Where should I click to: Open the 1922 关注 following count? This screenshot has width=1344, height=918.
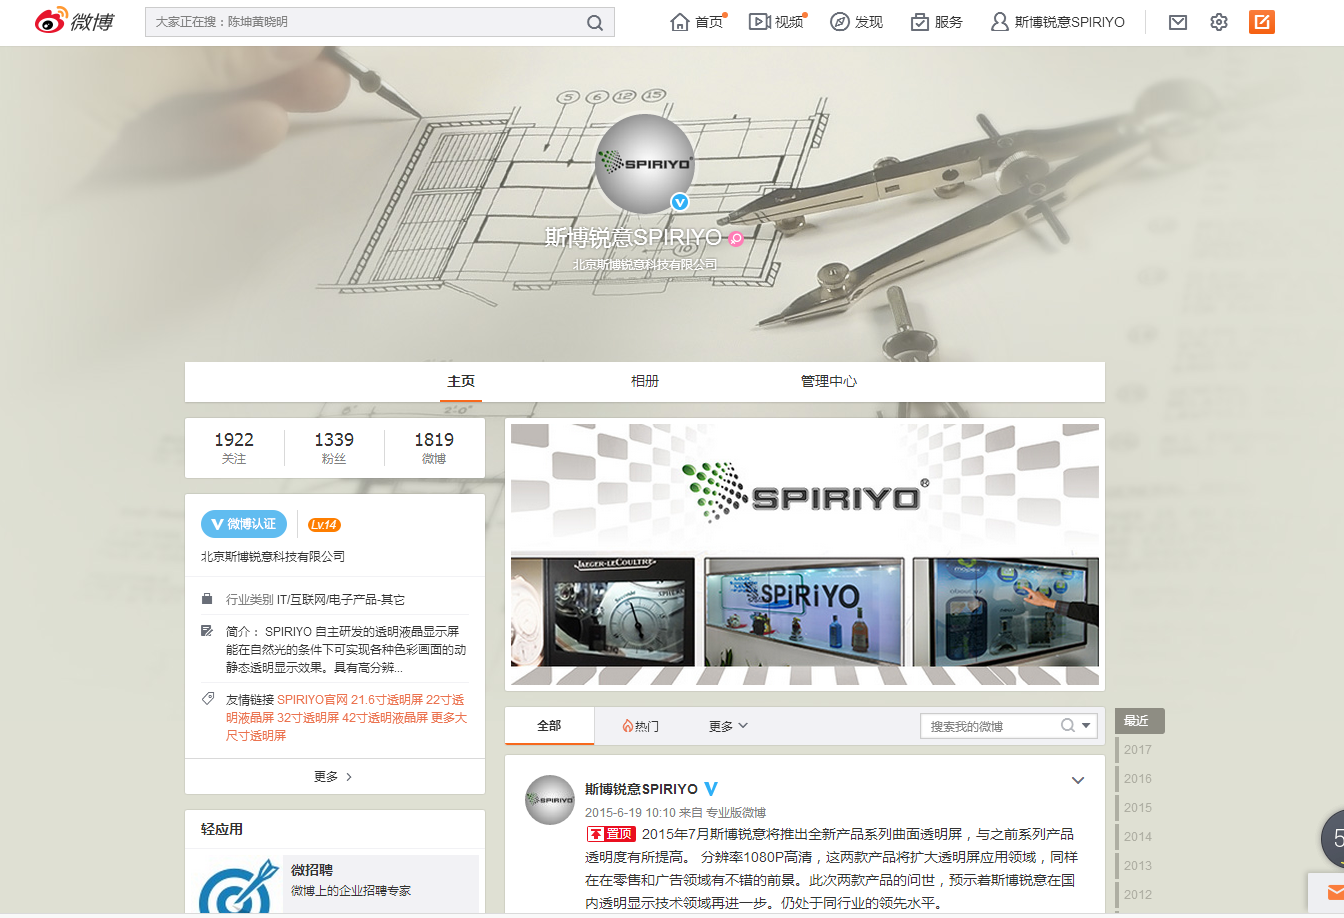234,447
